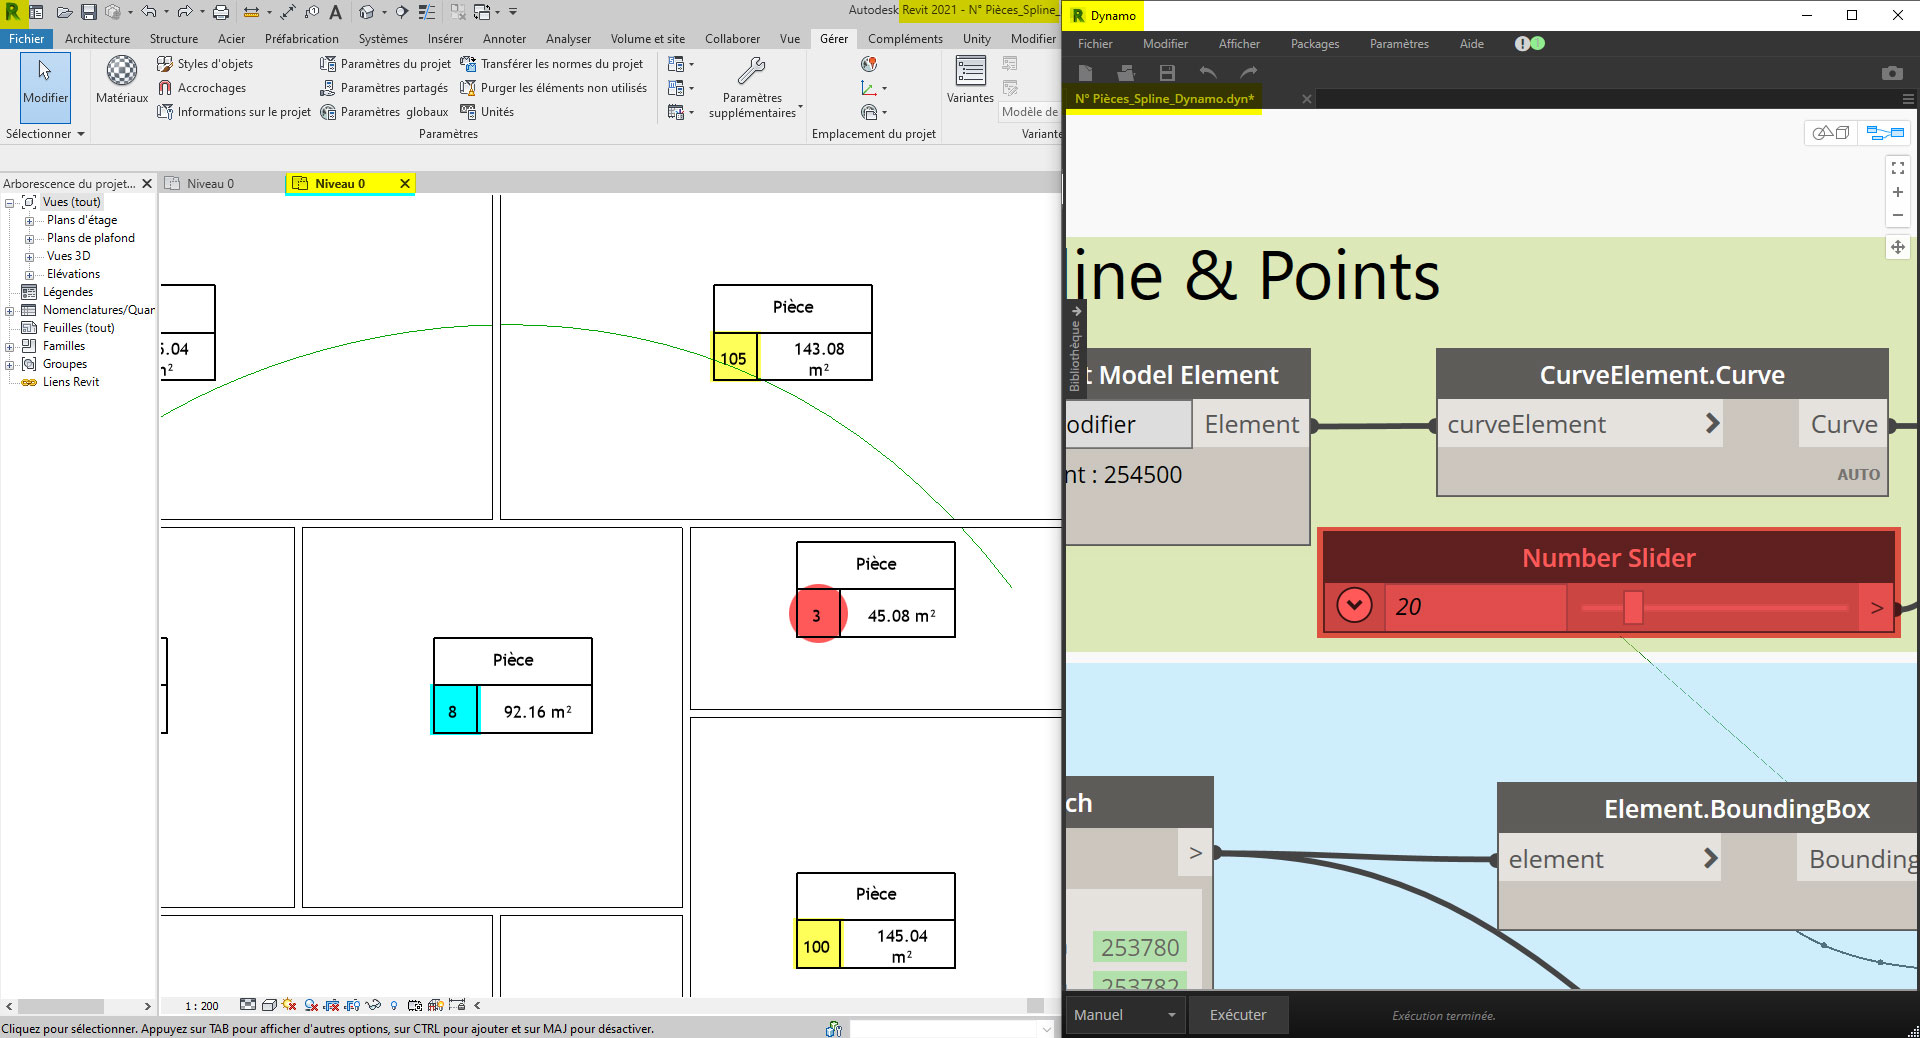
Task: Toggle sun path icon in view control bar
Action: [289, 1005]
